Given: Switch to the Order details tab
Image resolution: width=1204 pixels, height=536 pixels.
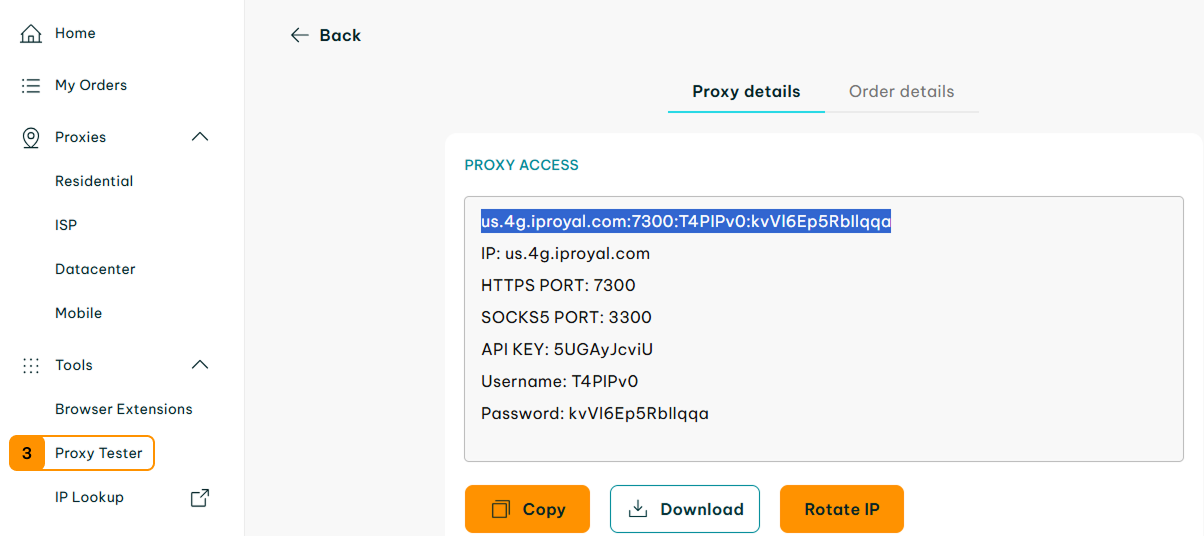Looking at the screenshot, I should point(901,92).
